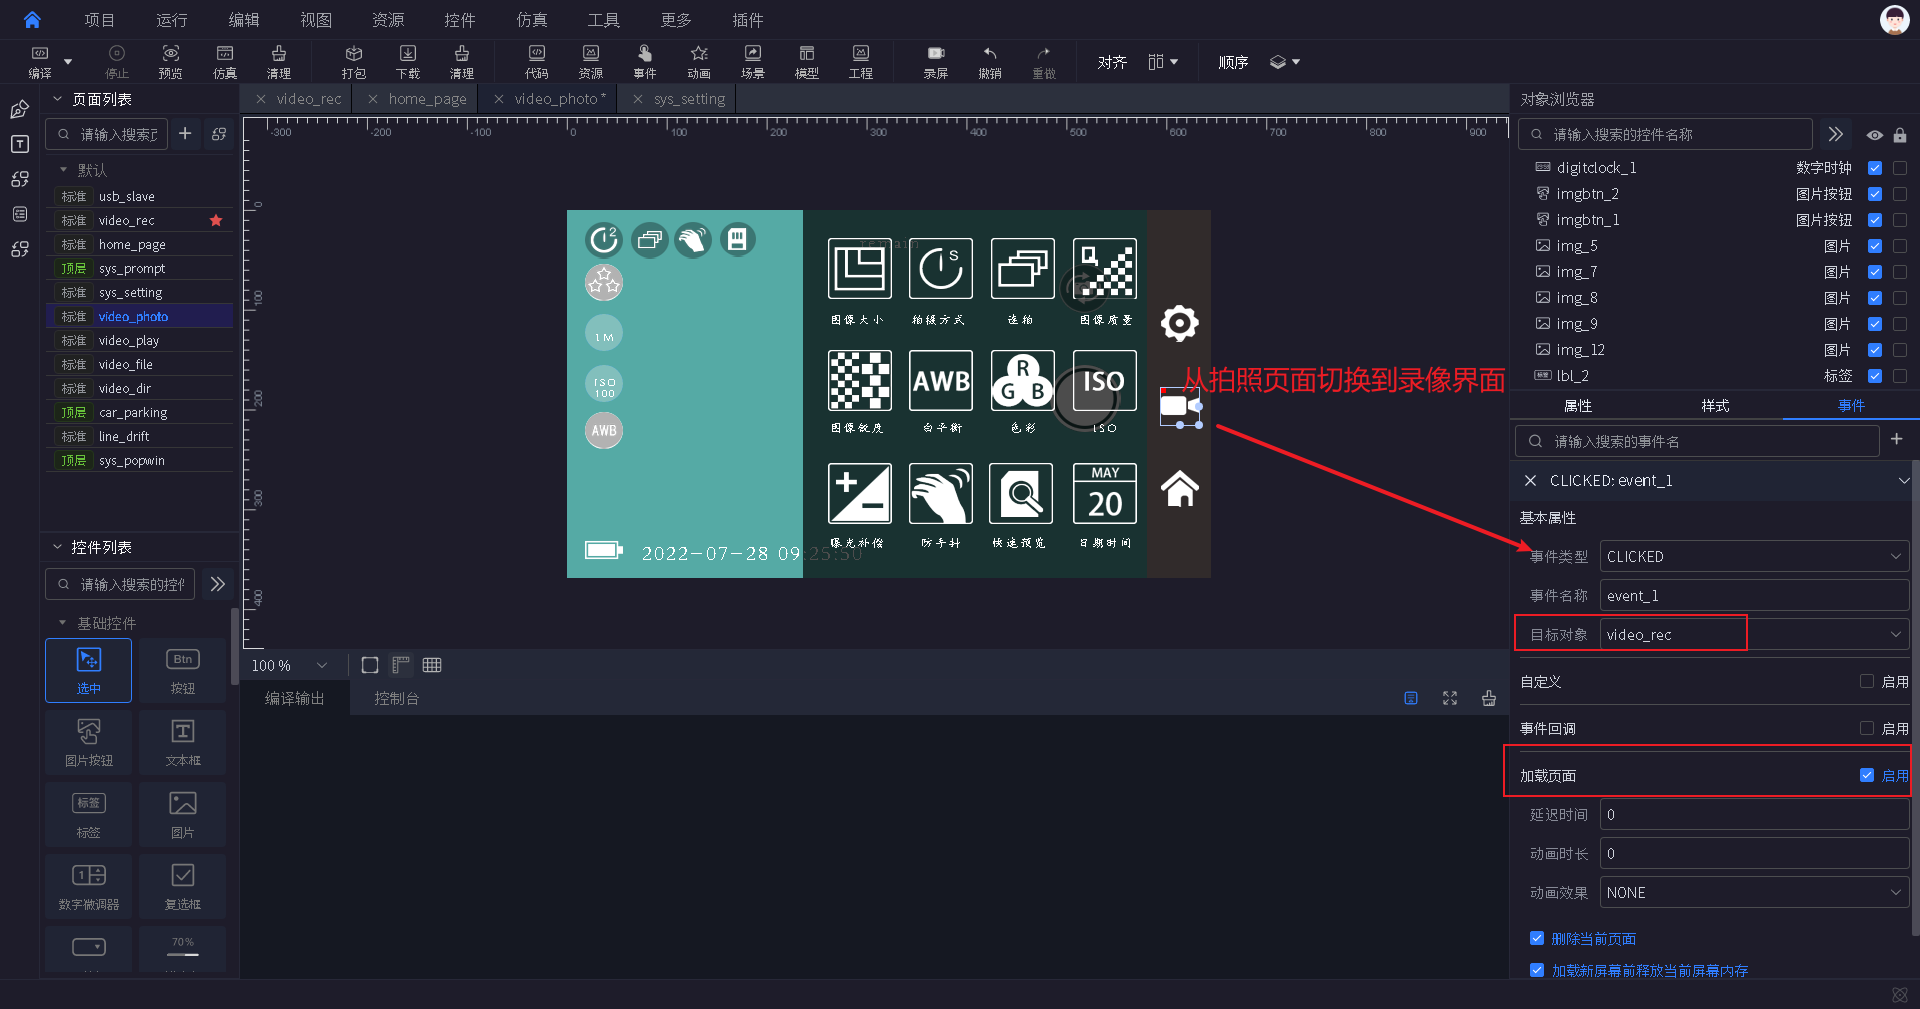Add new event with plus button
Viewport: 1920px width, 1009px height.
(1896, 439)
